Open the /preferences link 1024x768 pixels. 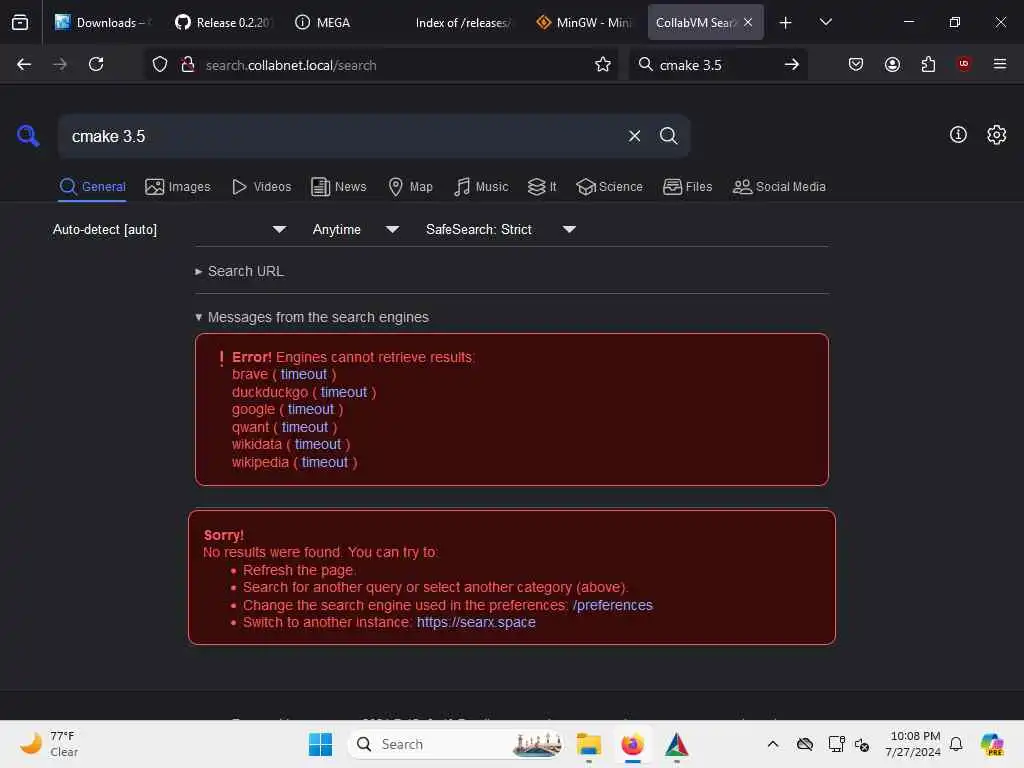point(613,605)
